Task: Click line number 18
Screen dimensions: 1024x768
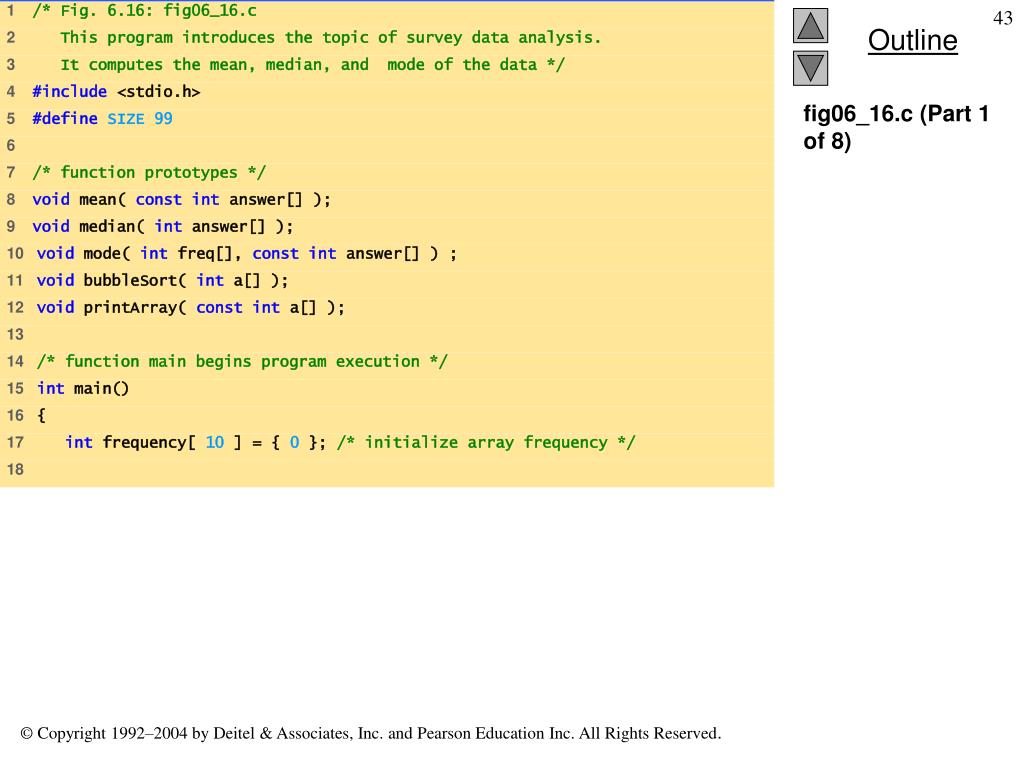Action: [x=15, y=469]
